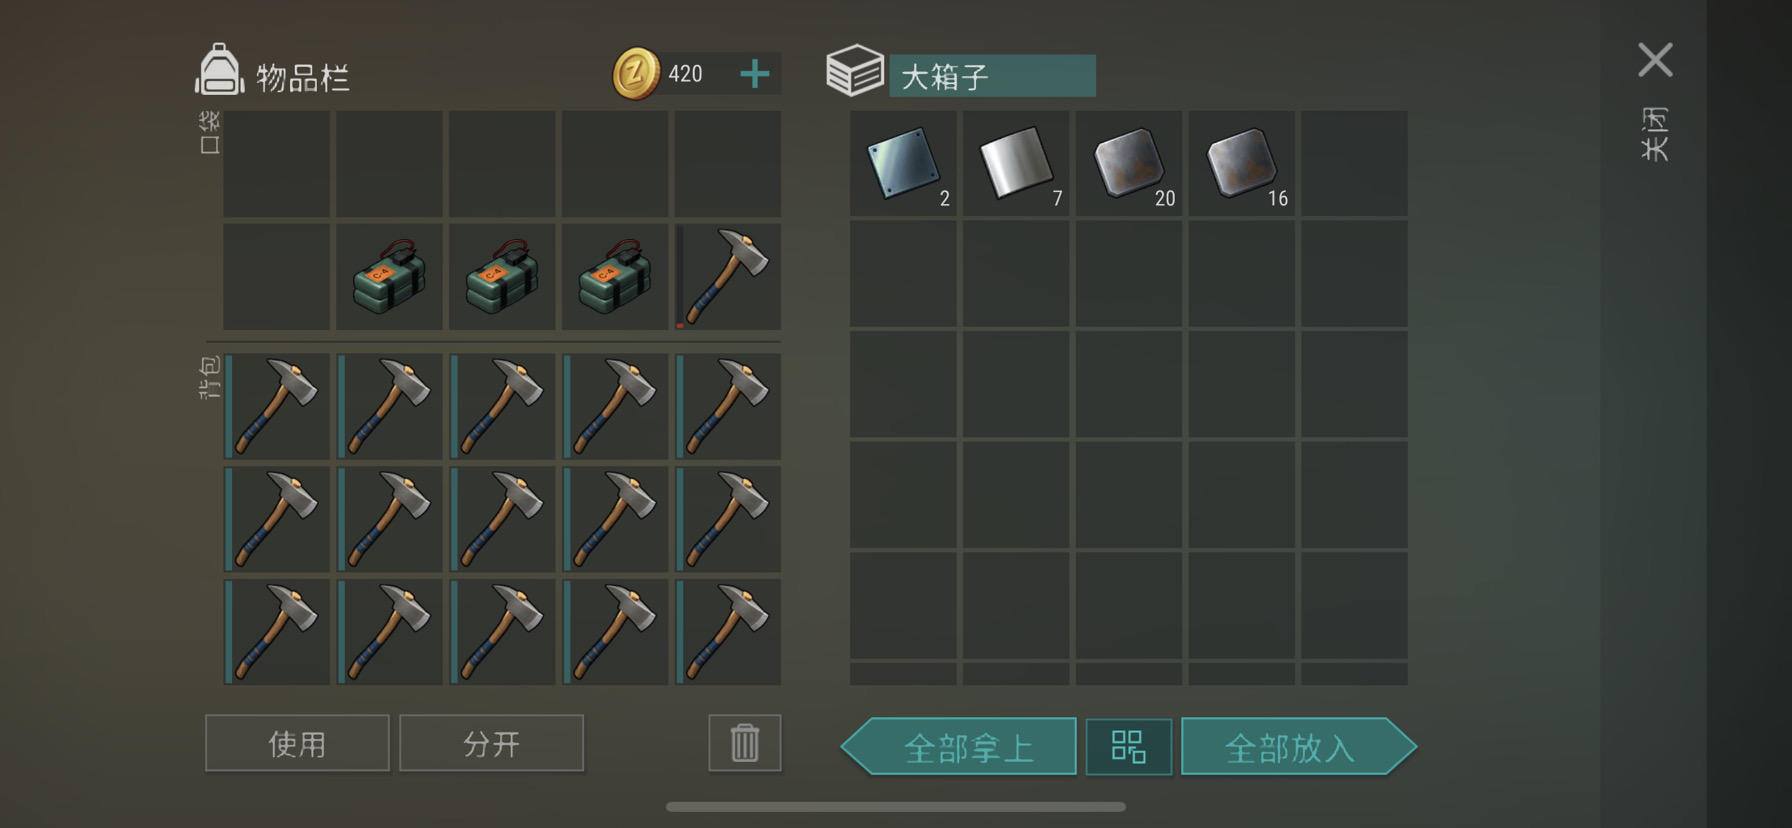Viewport: 1792px width, 828px height.
Task: Click the sort grid icon between transfer buttons
Action: pyautogui.click(x=1128, y=747)
